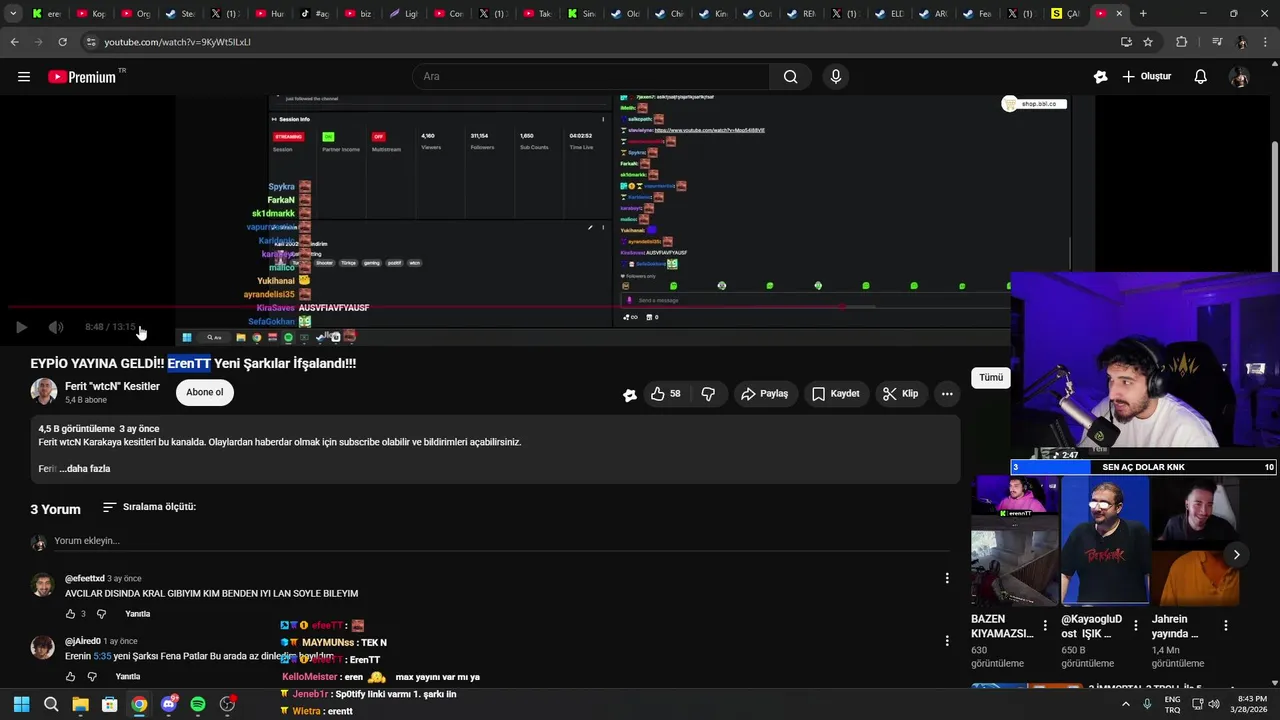Image resolution: width=1280 pixels, height=720 pixels.
Task: Open Windows taskbar search
Action: click(51, 704)
